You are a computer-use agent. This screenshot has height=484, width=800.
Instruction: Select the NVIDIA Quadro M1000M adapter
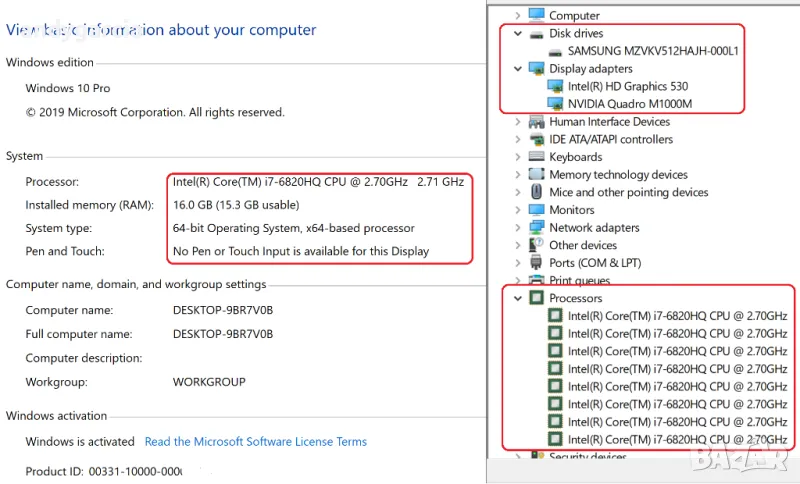(629, 104)
